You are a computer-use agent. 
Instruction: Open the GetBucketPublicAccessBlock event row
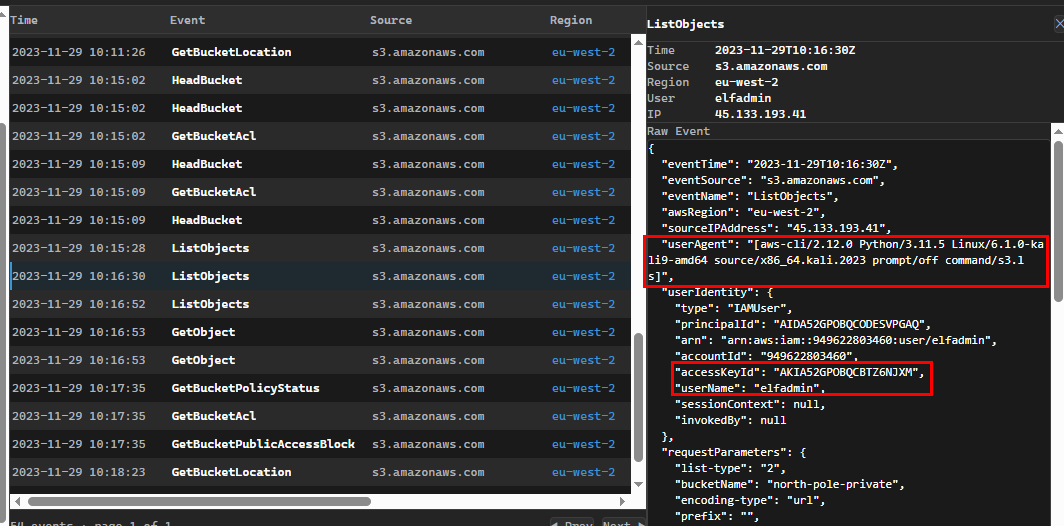[x=320, y=444]
